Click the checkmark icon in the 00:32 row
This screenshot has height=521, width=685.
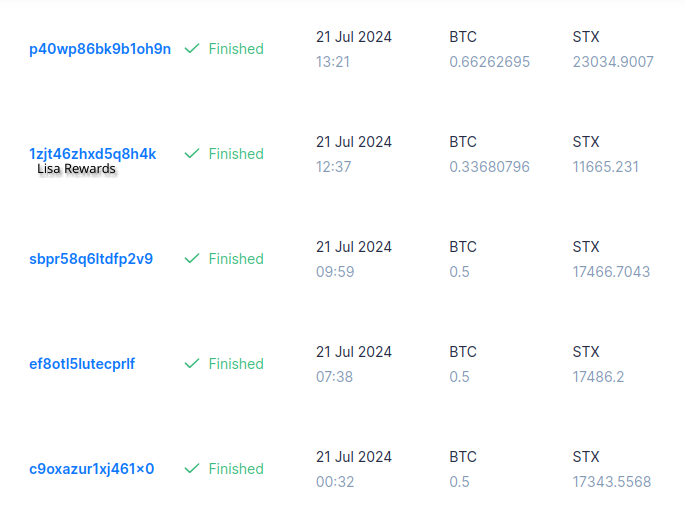(x=192, y=469)
